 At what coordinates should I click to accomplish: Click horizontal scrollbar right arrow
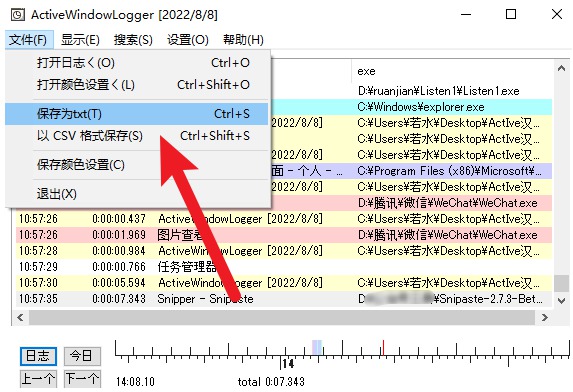[x=544, y=317]
